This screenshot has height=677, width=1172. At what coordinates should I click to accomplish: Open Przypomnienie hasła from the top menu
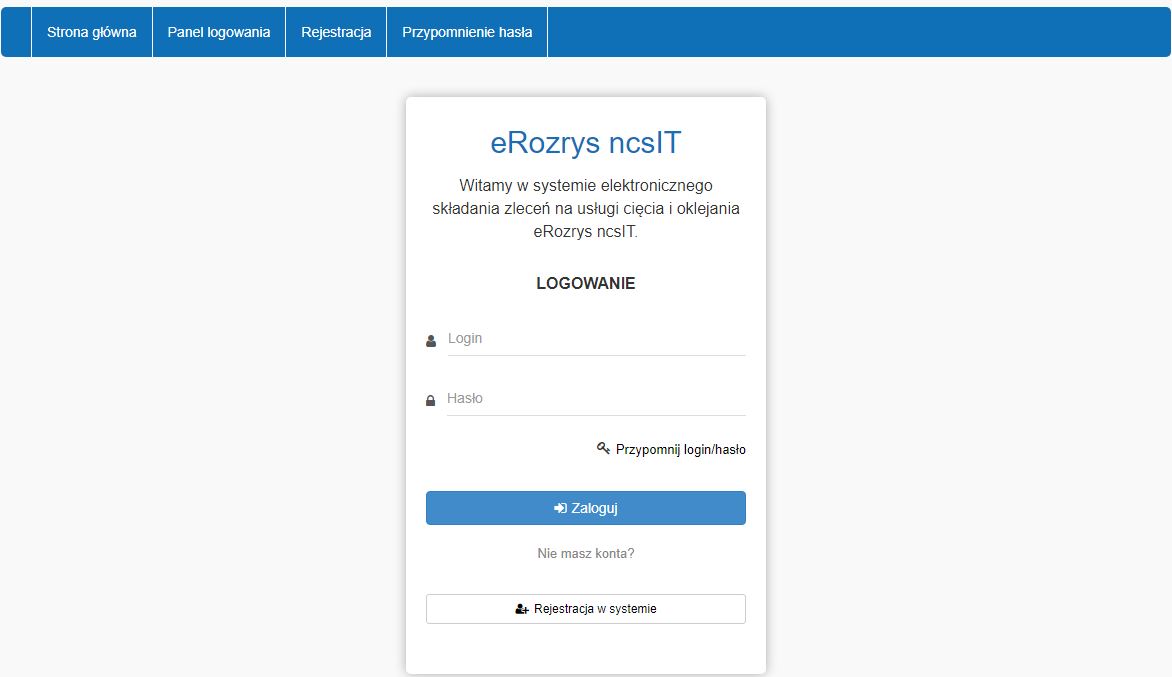coord(467,32)
